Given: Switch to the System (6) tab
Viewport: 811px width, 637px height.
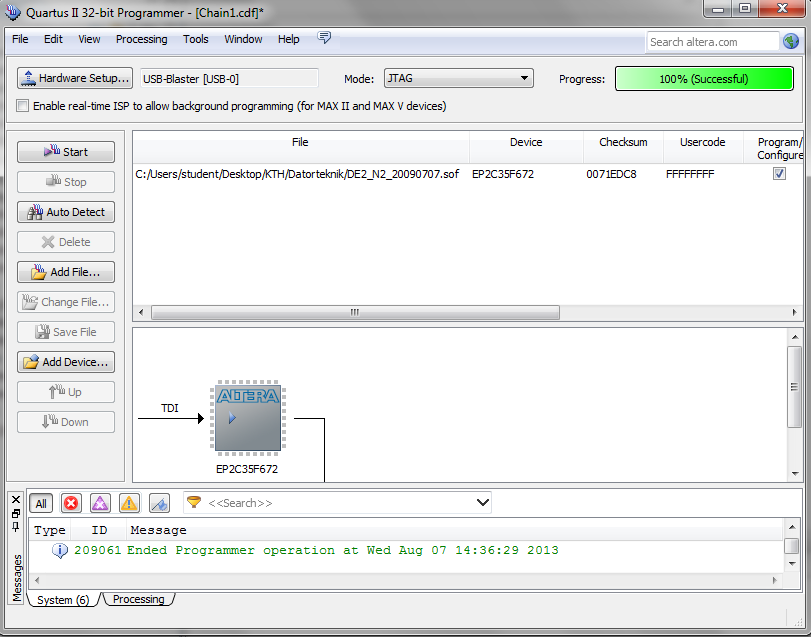Looking at the screenshot, I should (x=63, y=600).
